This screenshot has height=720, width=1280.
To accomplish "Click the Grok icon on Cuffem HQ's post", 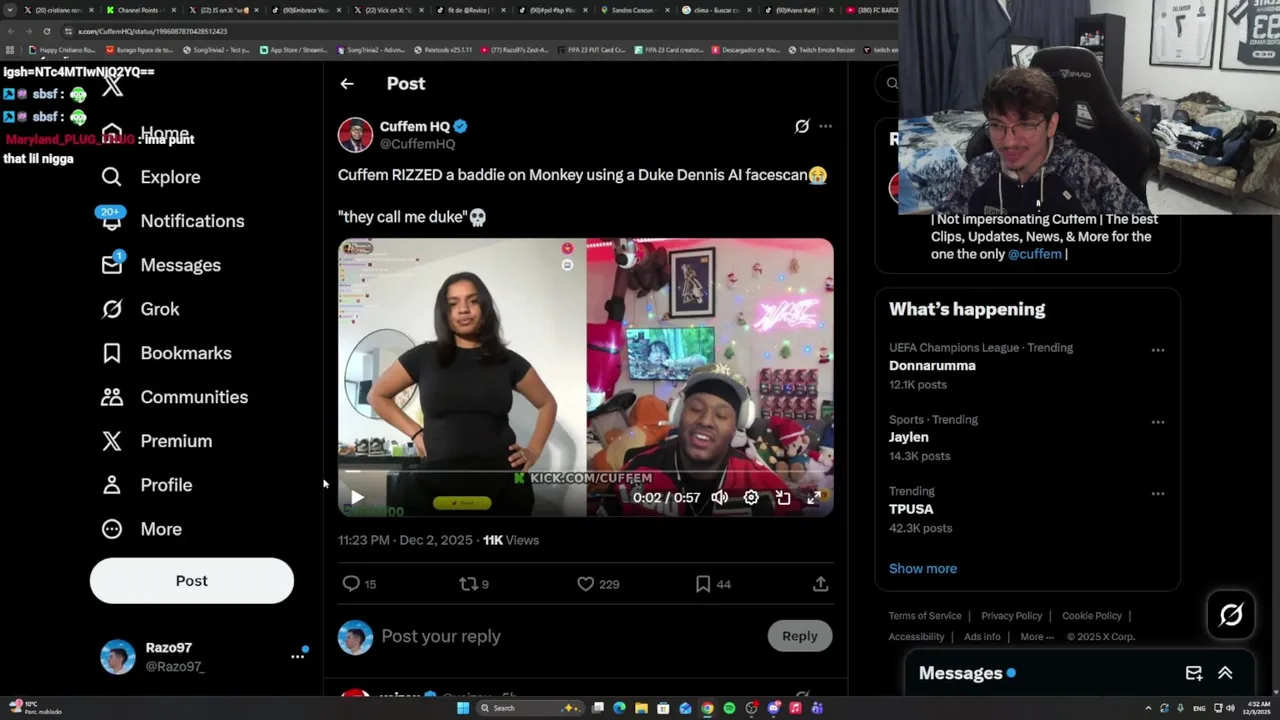I will [801, 126].
